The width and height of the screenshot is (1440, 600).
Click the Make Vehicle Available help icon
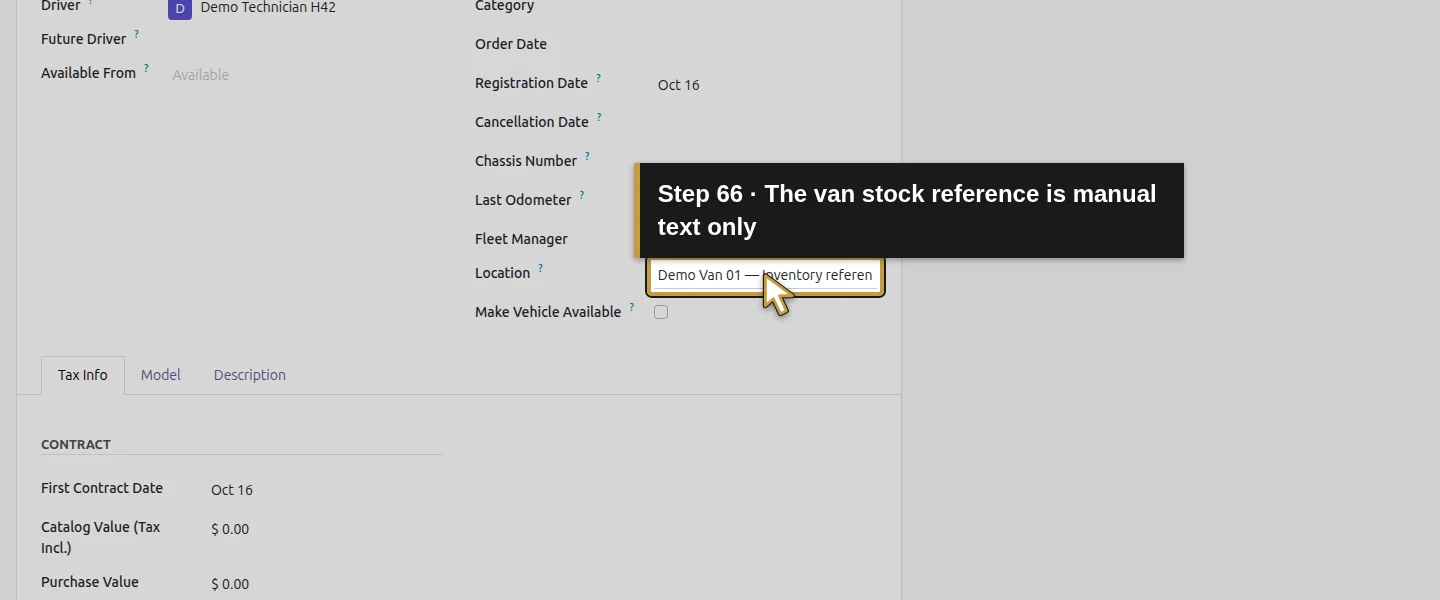click(x=632, y=307)
